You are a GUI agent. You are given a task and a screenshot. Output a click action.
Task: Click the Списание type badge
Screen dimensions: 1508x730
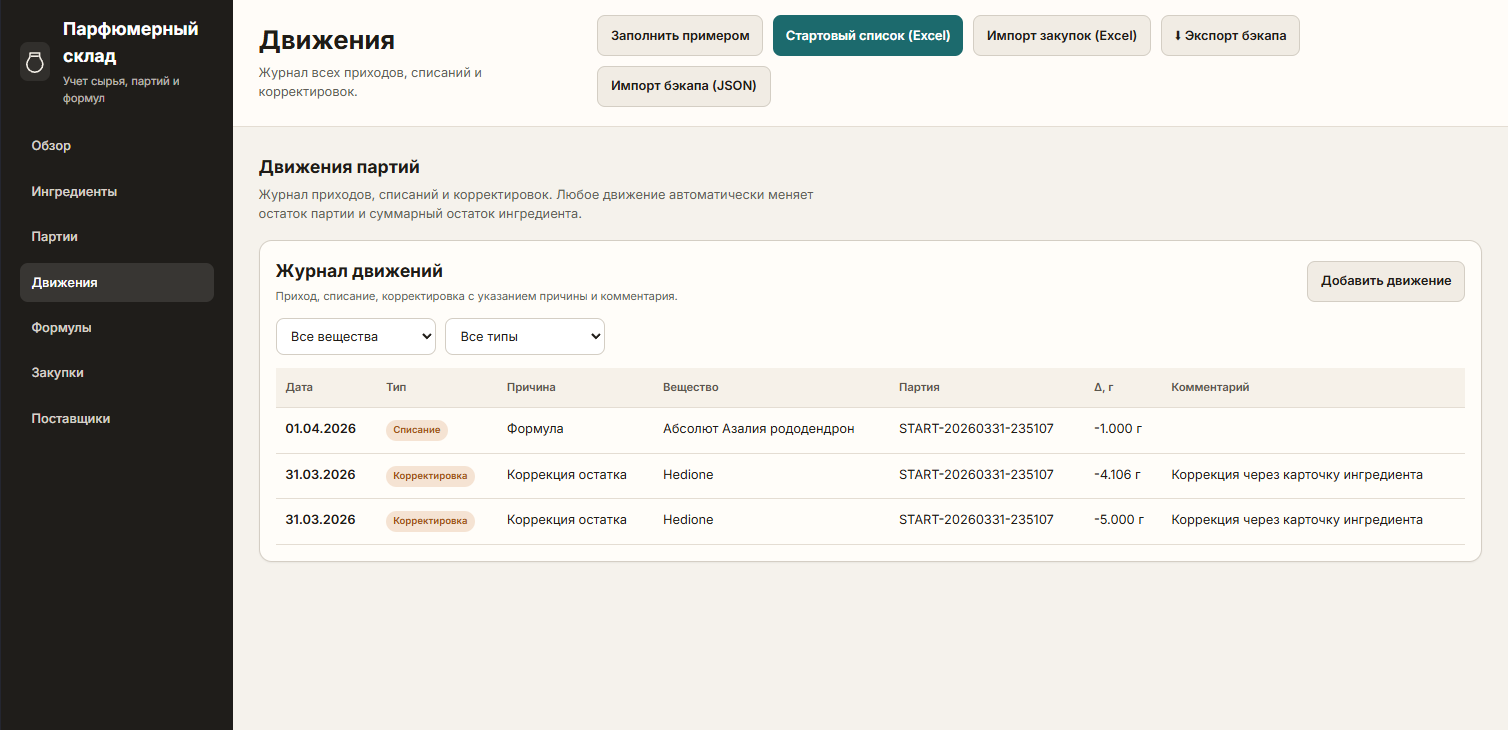pos(416,430)
